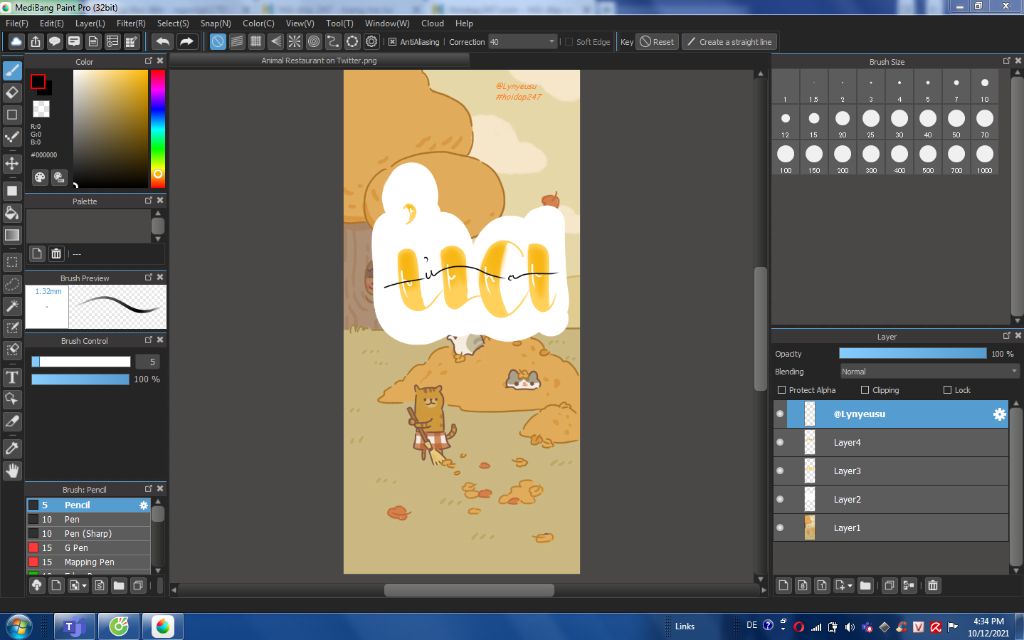Choose the Mapping Pen brush
This screenshot has width=1024, height=640.
tap(88, 562)
